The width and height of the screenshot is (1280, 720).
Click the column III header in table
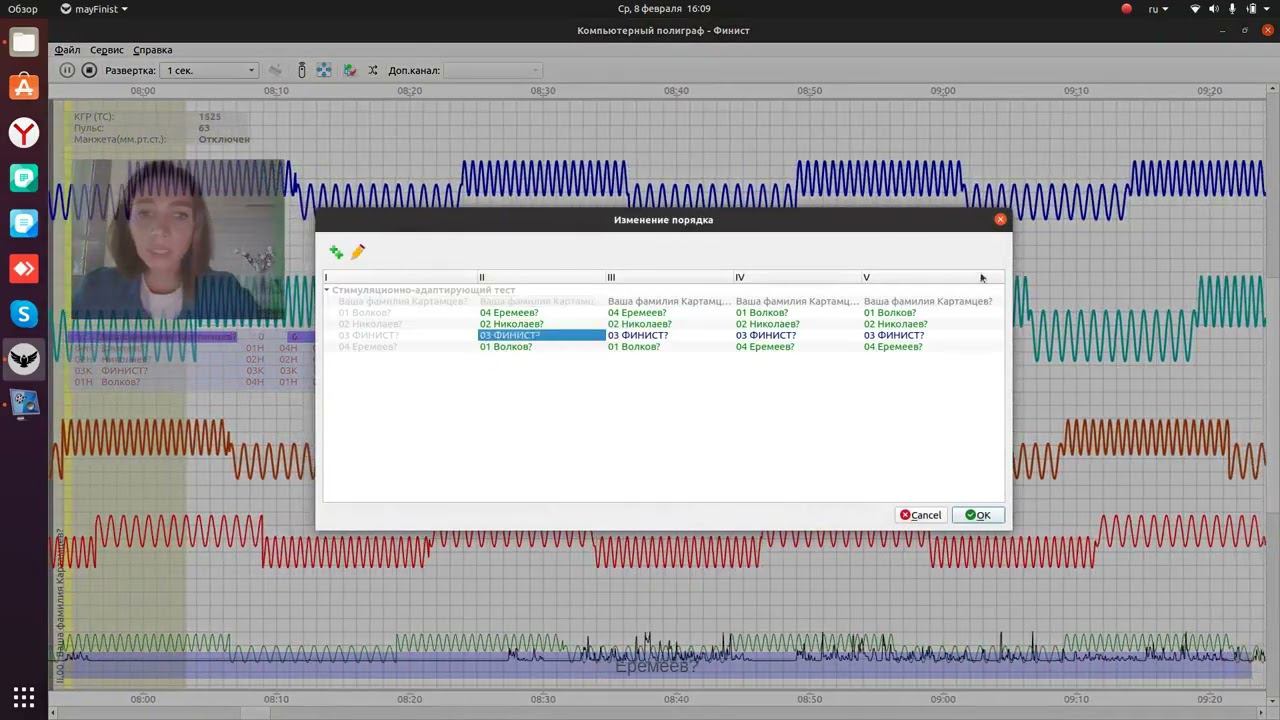[x=668, y=277]
